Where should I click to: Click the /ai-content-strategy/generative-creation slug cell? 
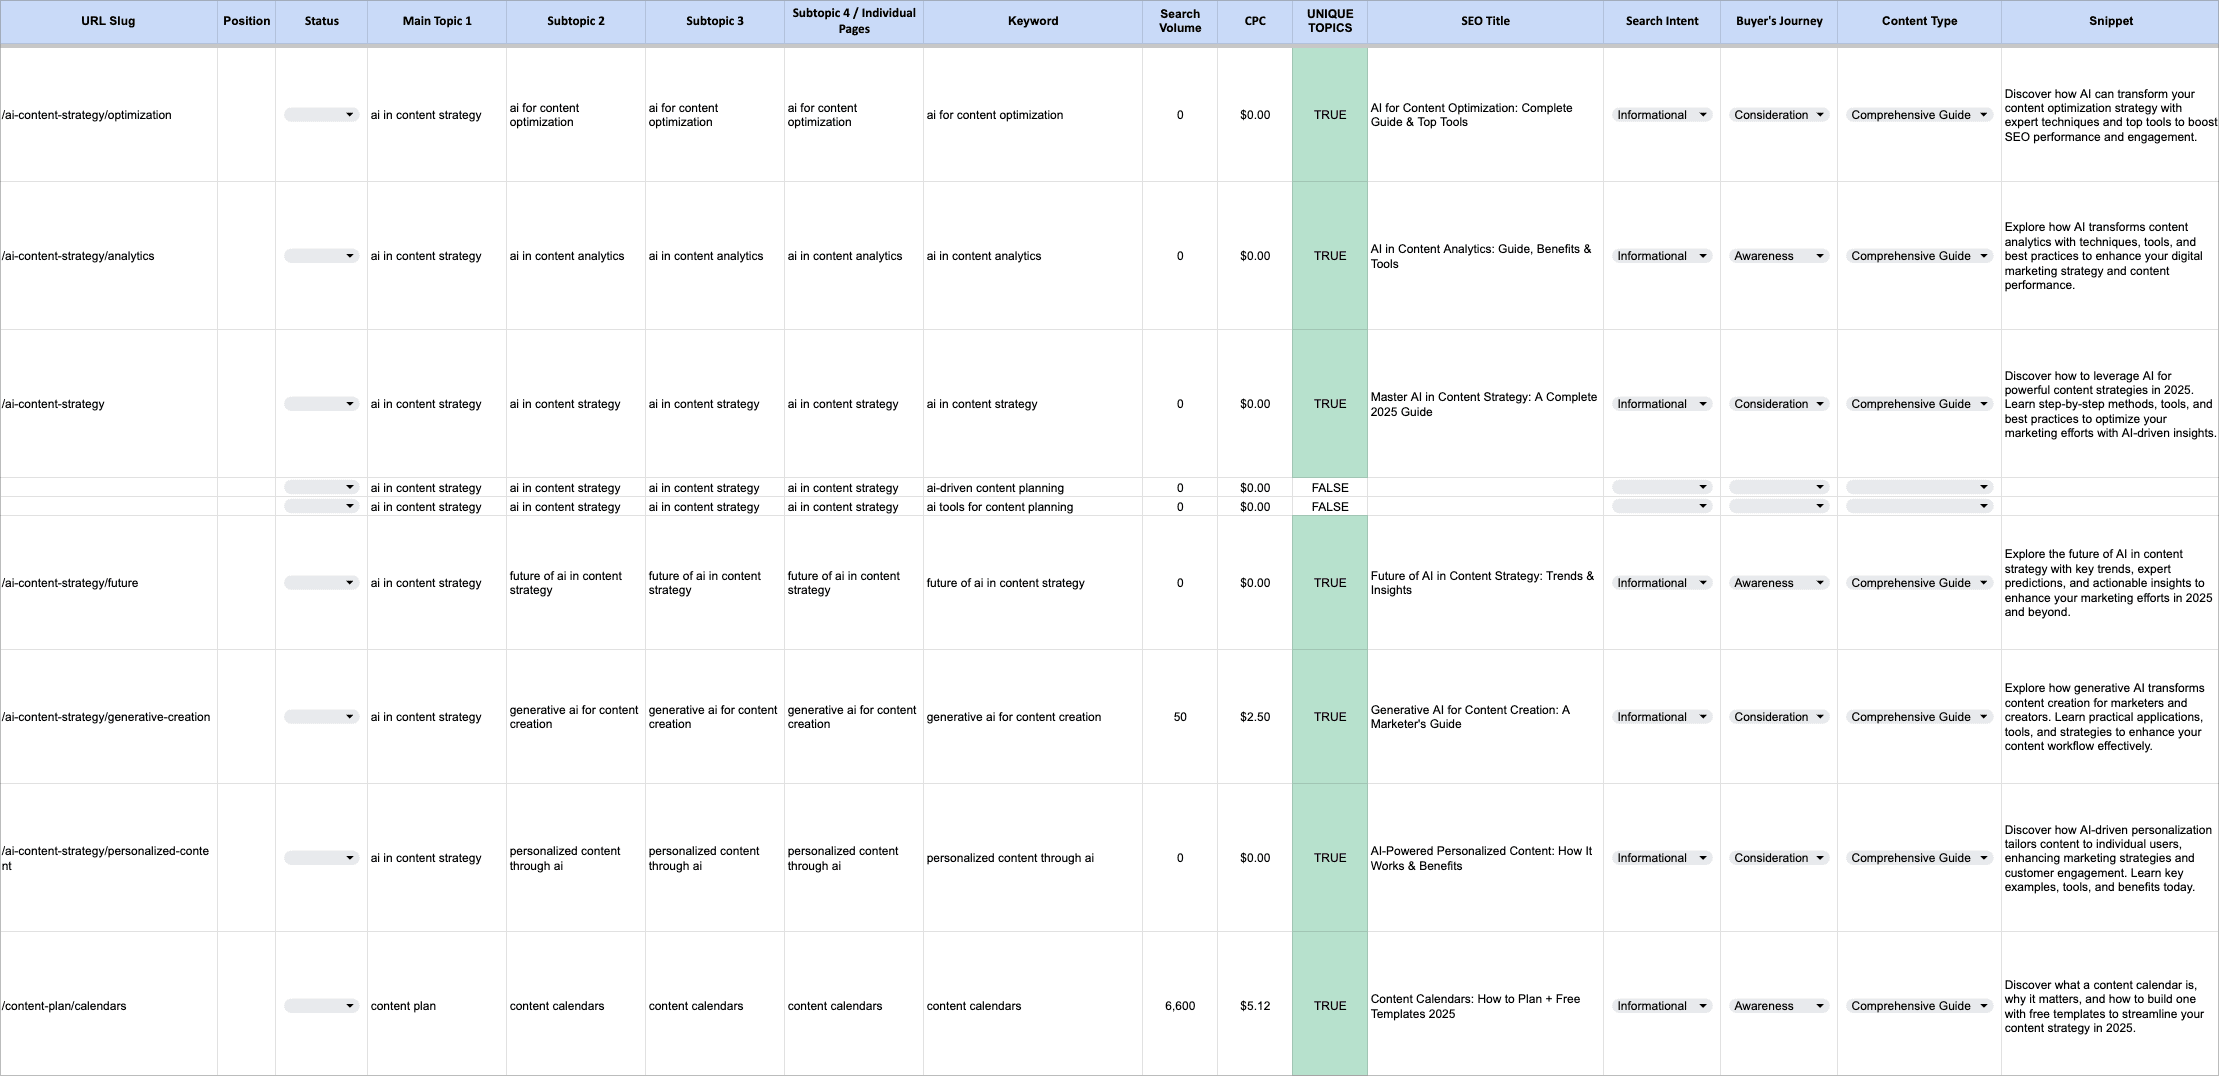coord(108,717)
